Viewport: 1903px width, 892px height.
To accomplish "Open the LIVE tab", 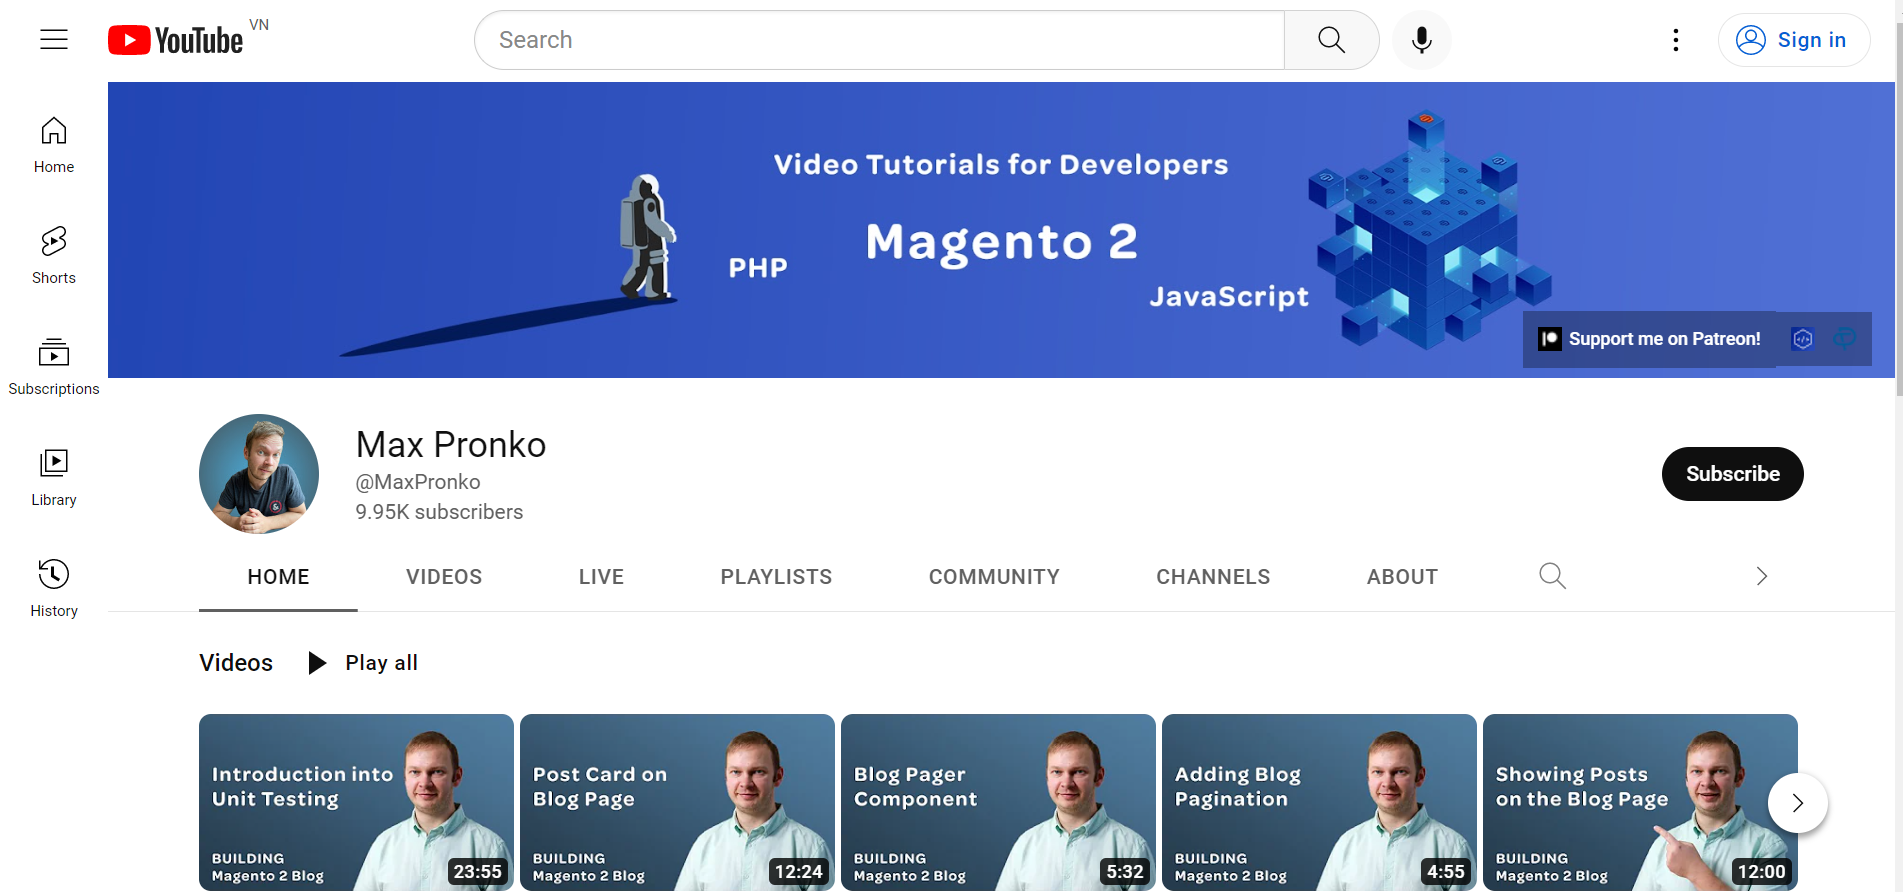I will pos(601,577).
